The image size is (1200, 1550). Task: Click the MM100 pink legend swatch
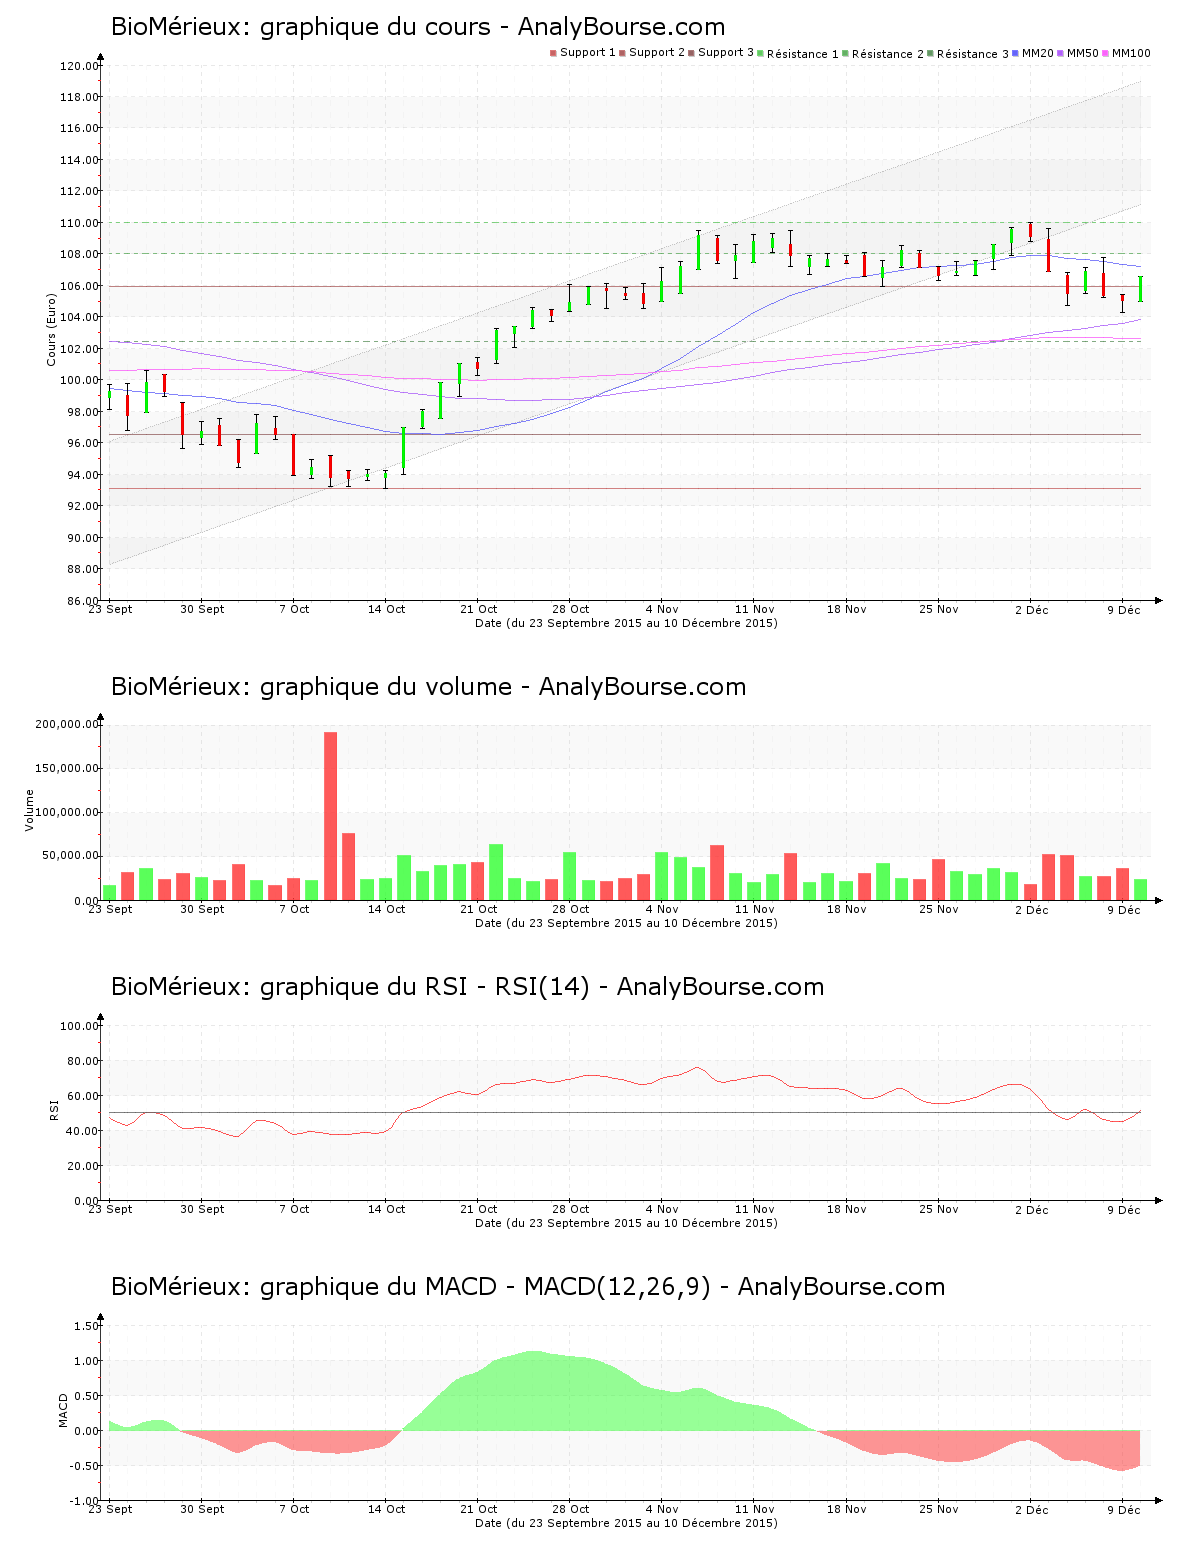pos(1106,53)
